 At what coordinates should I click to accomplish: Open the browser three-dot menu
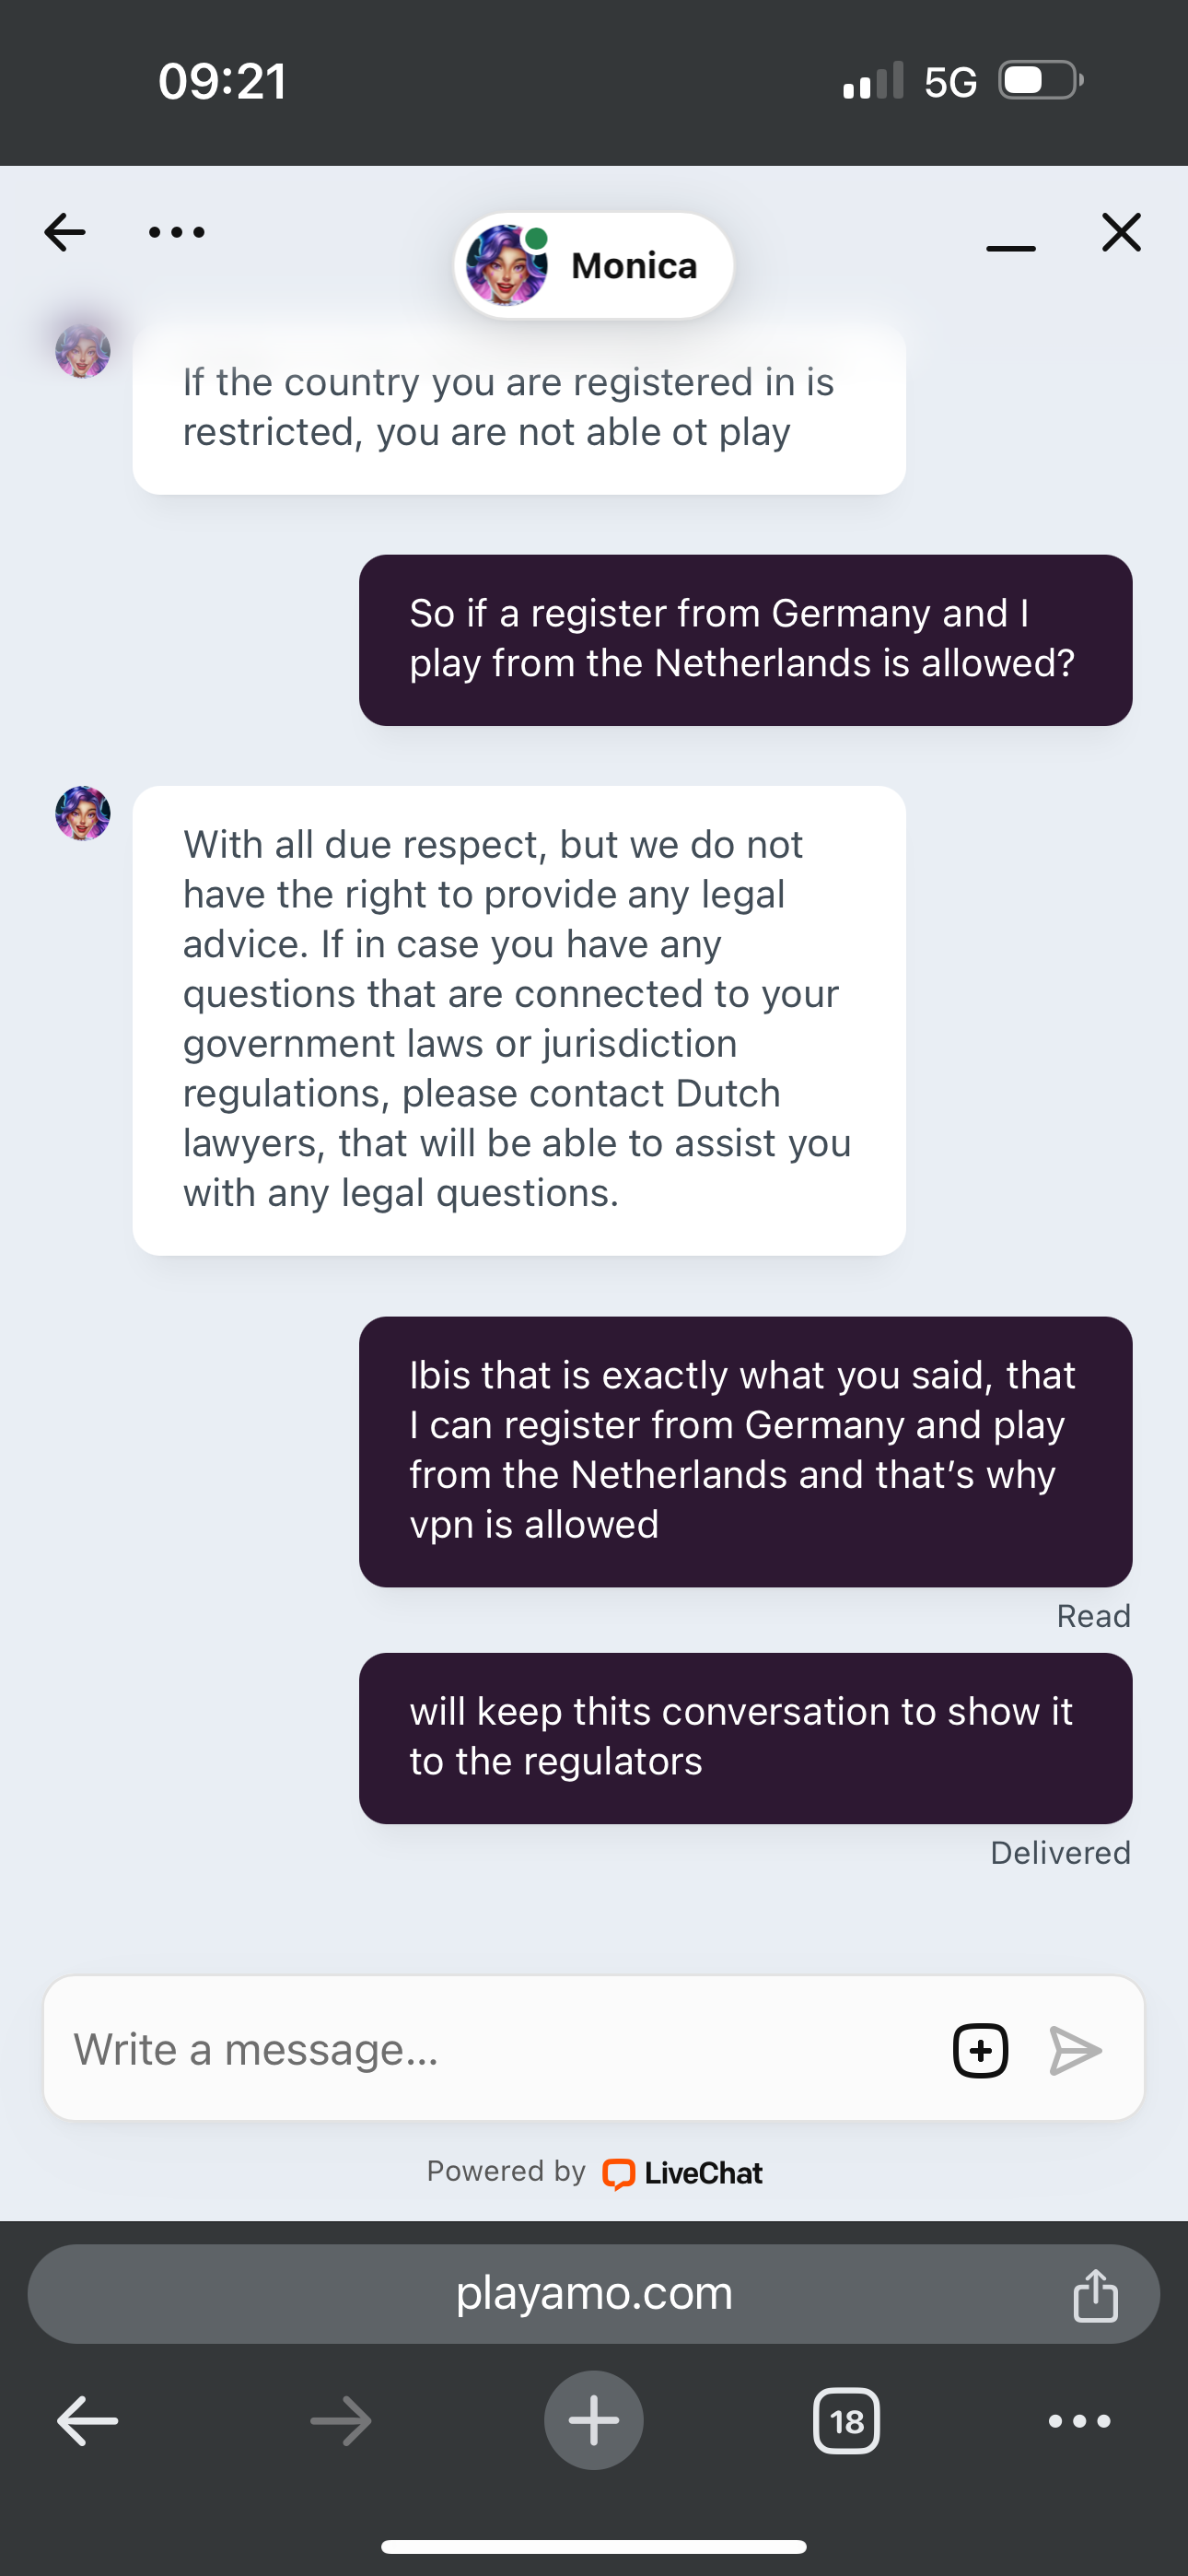click(1079, 2421)
